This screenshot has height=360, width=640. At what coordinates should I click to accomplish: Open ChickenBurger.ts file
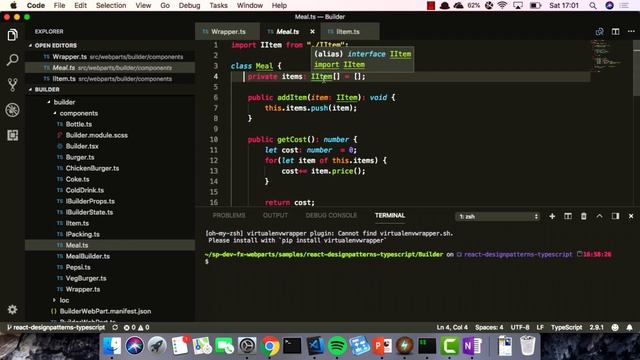(x=93, y=168)
